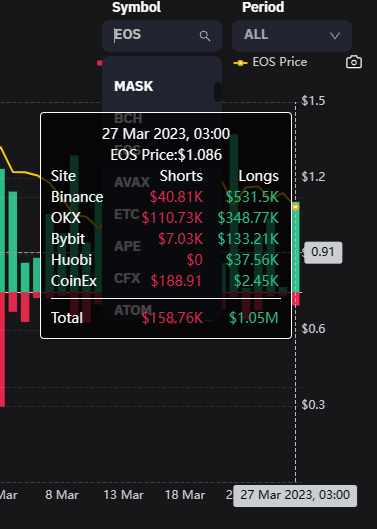Select APE from the symbol list
Screen dimensions: 377x529
(127, 246)
